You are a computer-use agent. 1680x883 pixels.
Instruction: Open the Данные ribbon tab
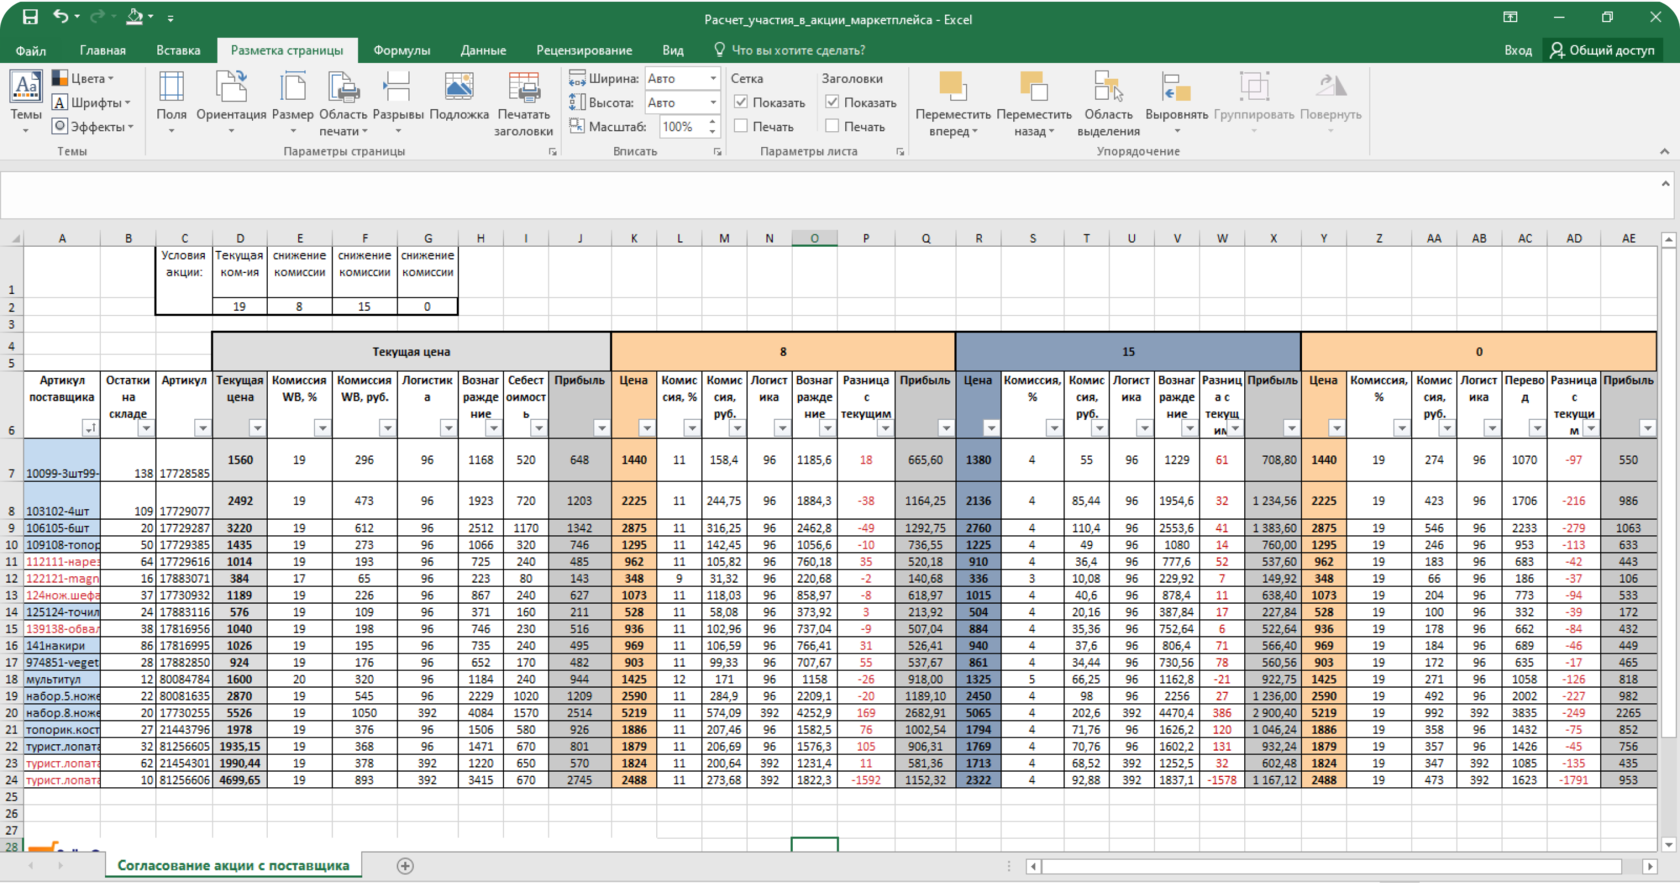click(483, 50)
